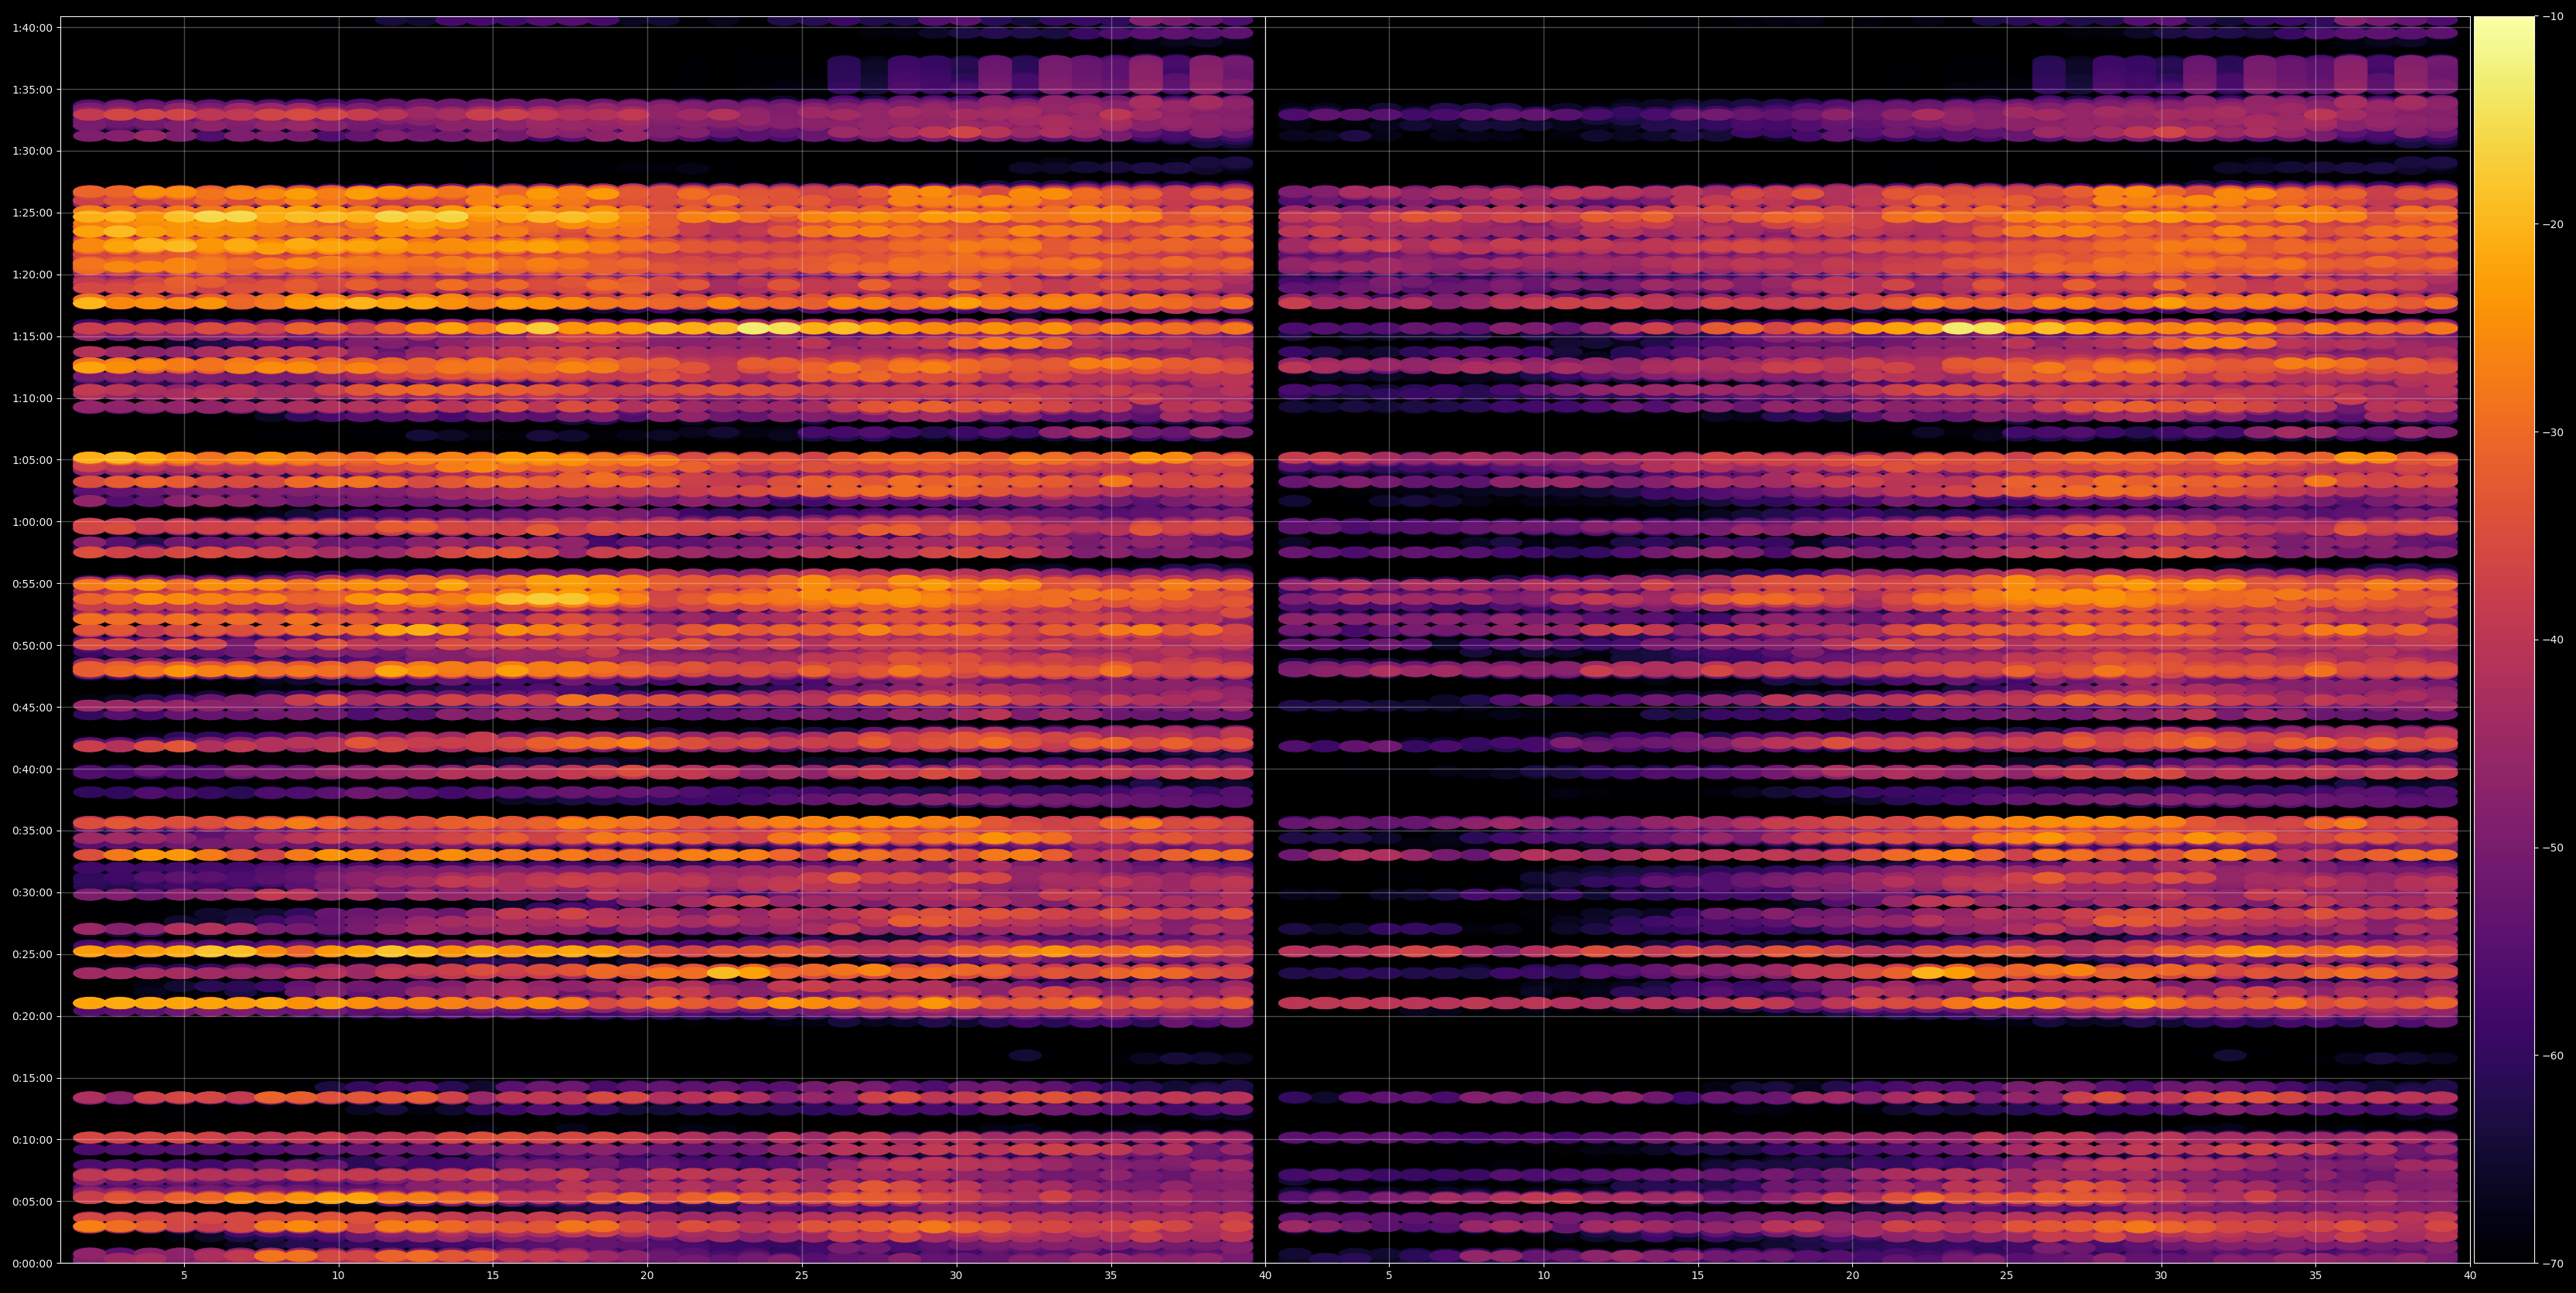Select x-axis tick 20 under the right plot
Viewport: 2576px width, 1293px height.
(1852, 1276)
